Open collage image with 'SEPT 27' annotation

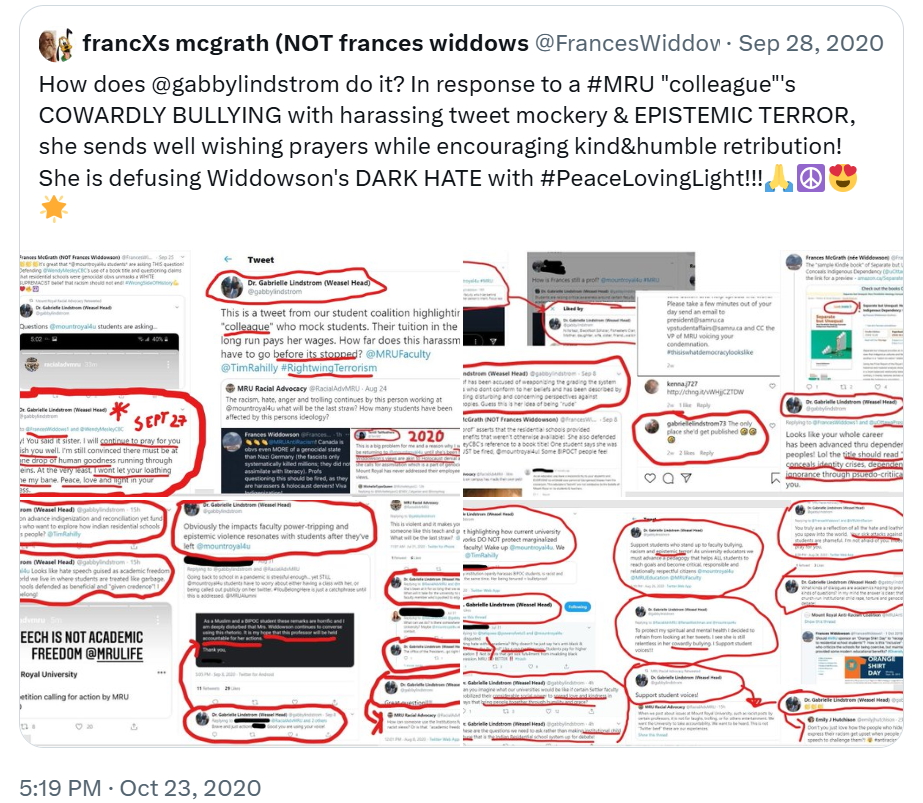112,374
